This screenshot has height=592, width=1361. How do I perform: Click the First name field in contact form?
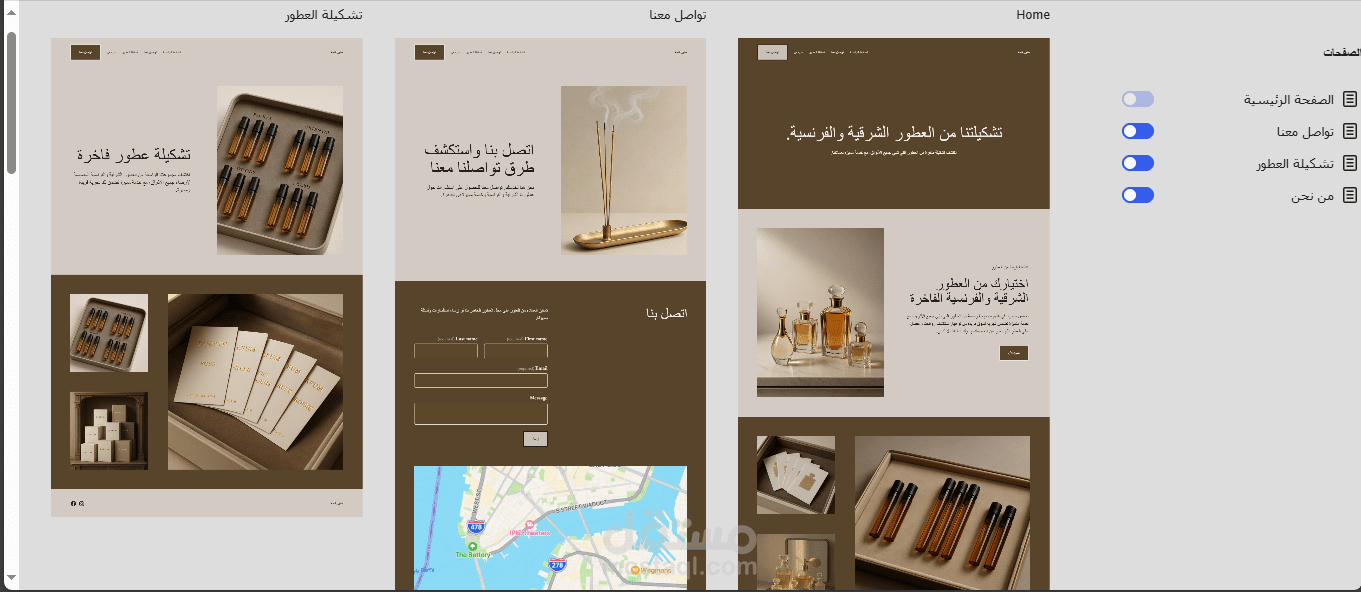coord(515,351)
